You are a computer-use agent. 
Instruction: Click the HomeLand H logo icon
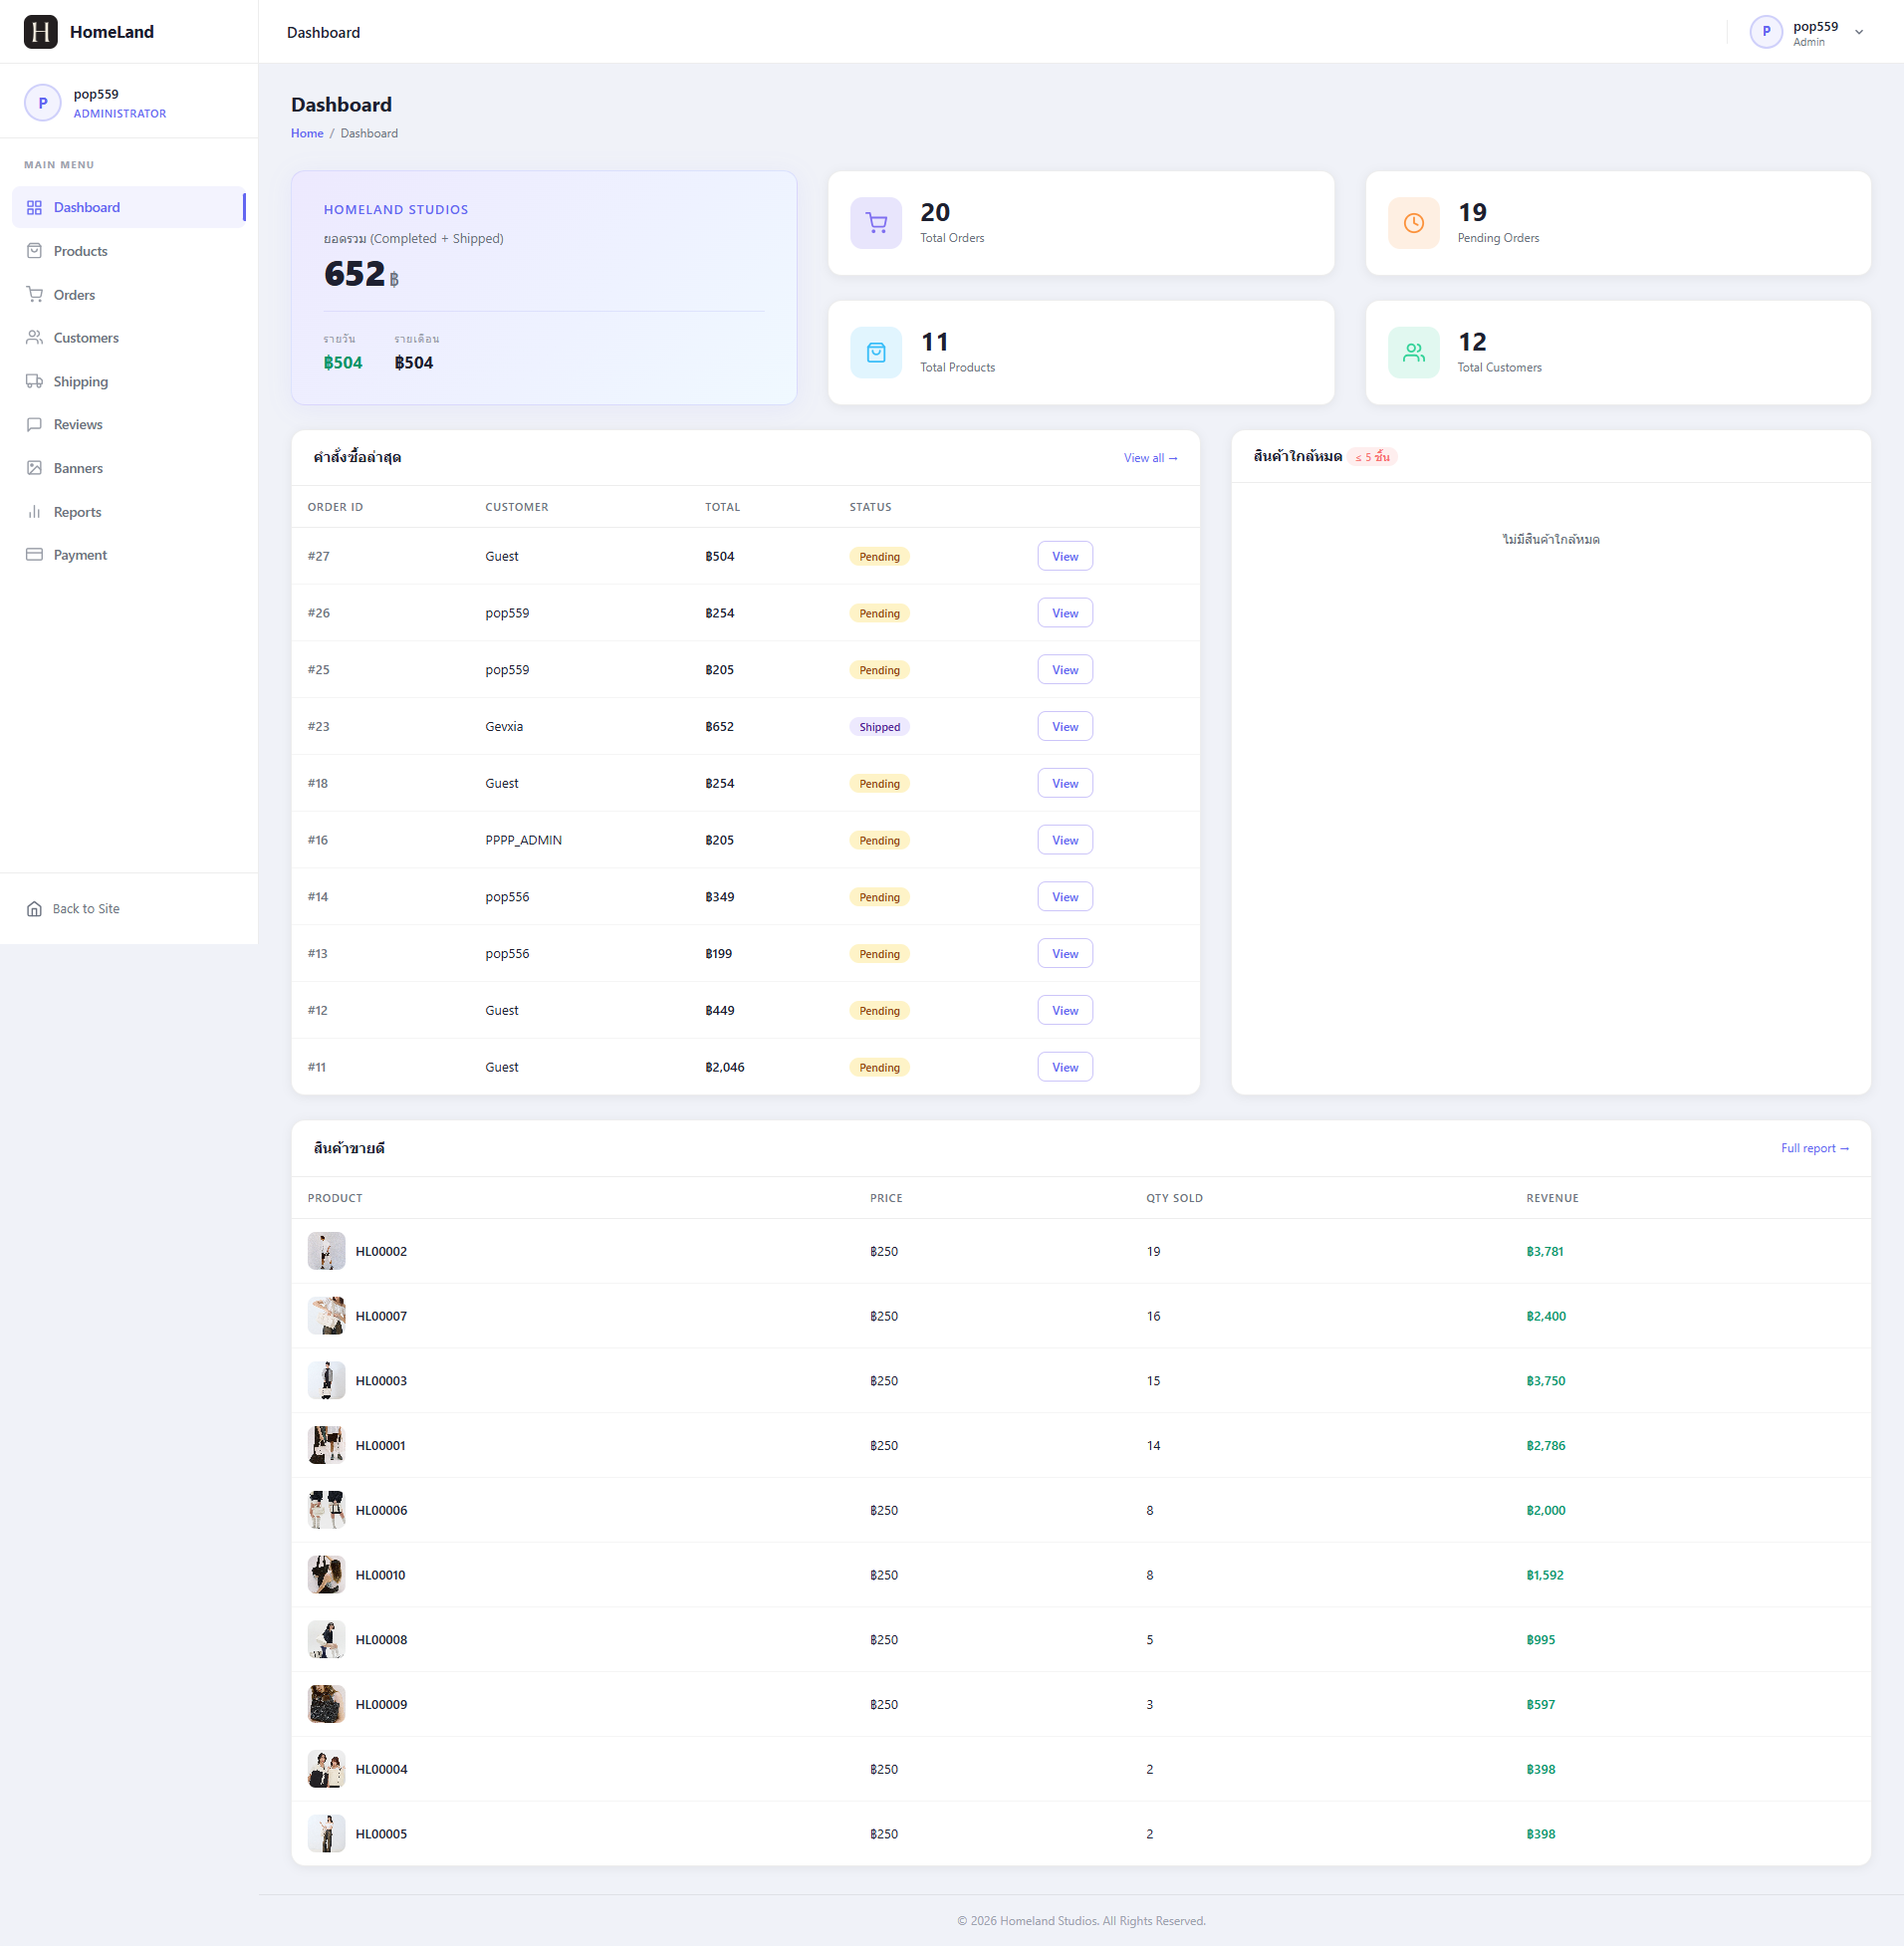(41, 32)
